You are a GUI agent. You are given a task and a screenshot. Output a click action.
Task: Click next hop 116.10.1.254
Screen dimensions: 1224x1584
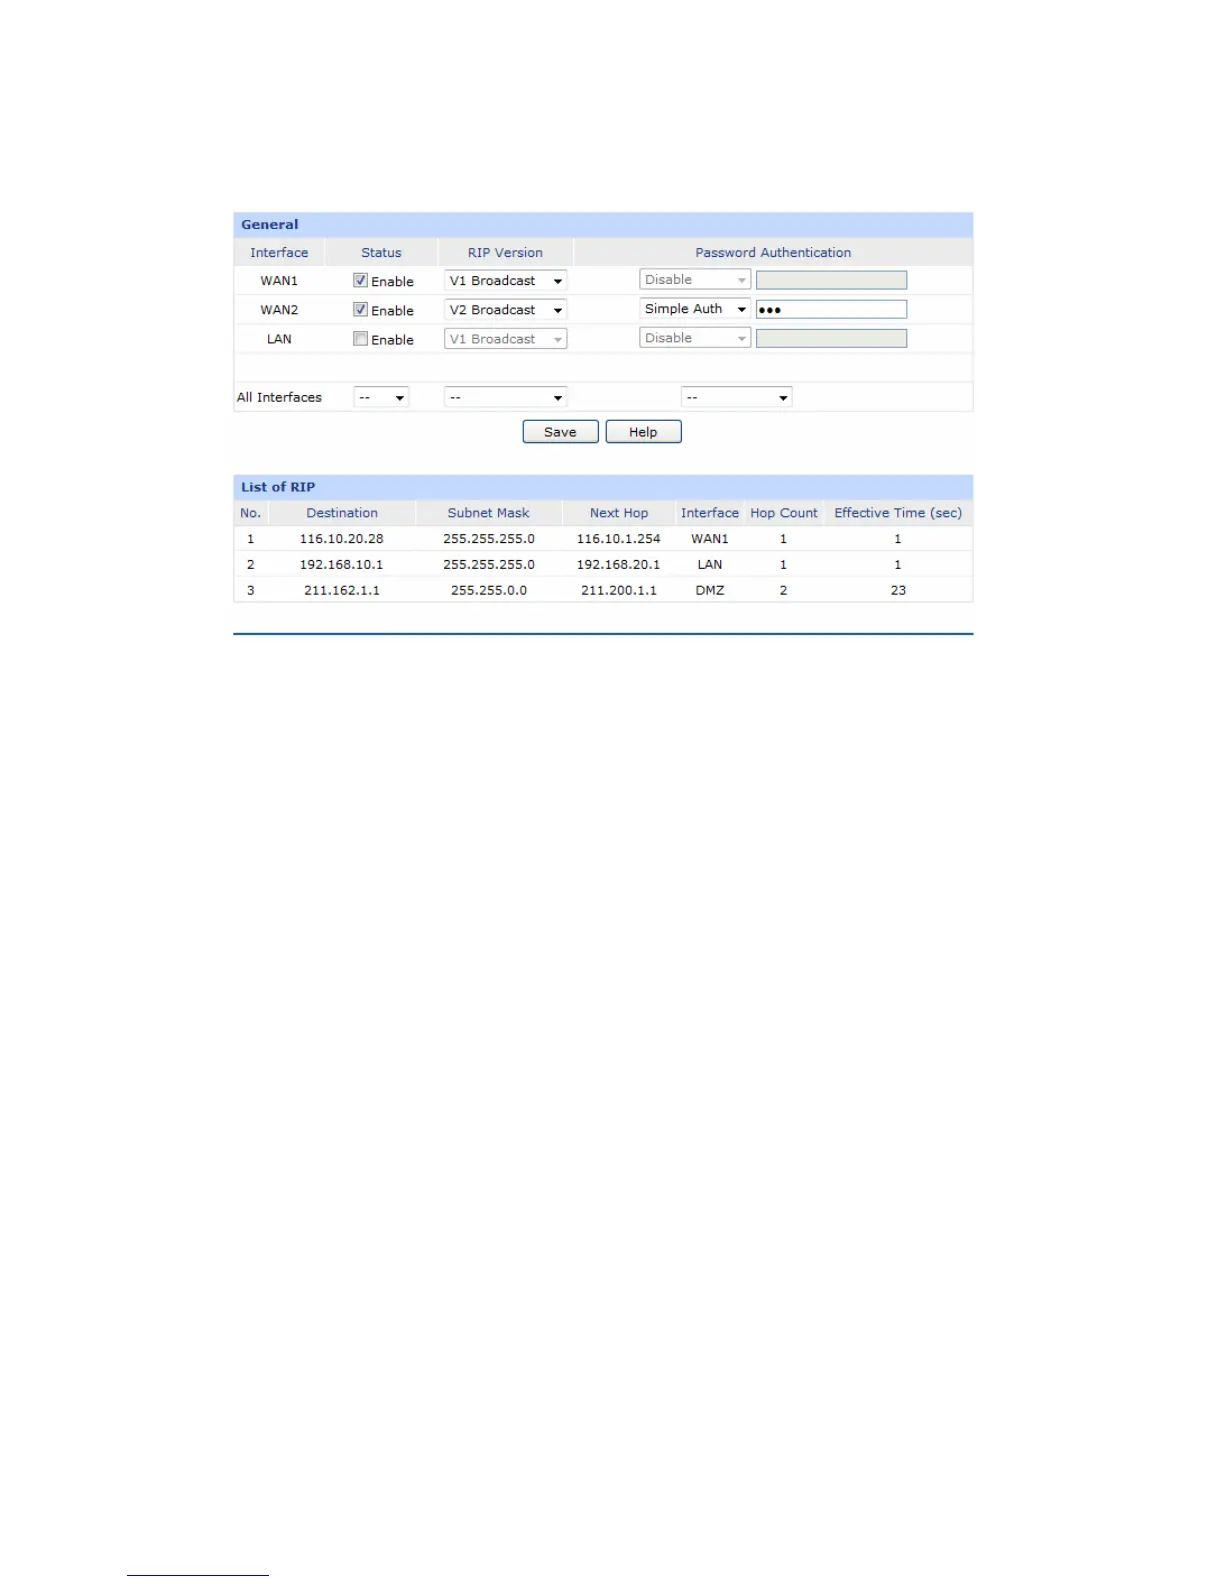point(619,539)
